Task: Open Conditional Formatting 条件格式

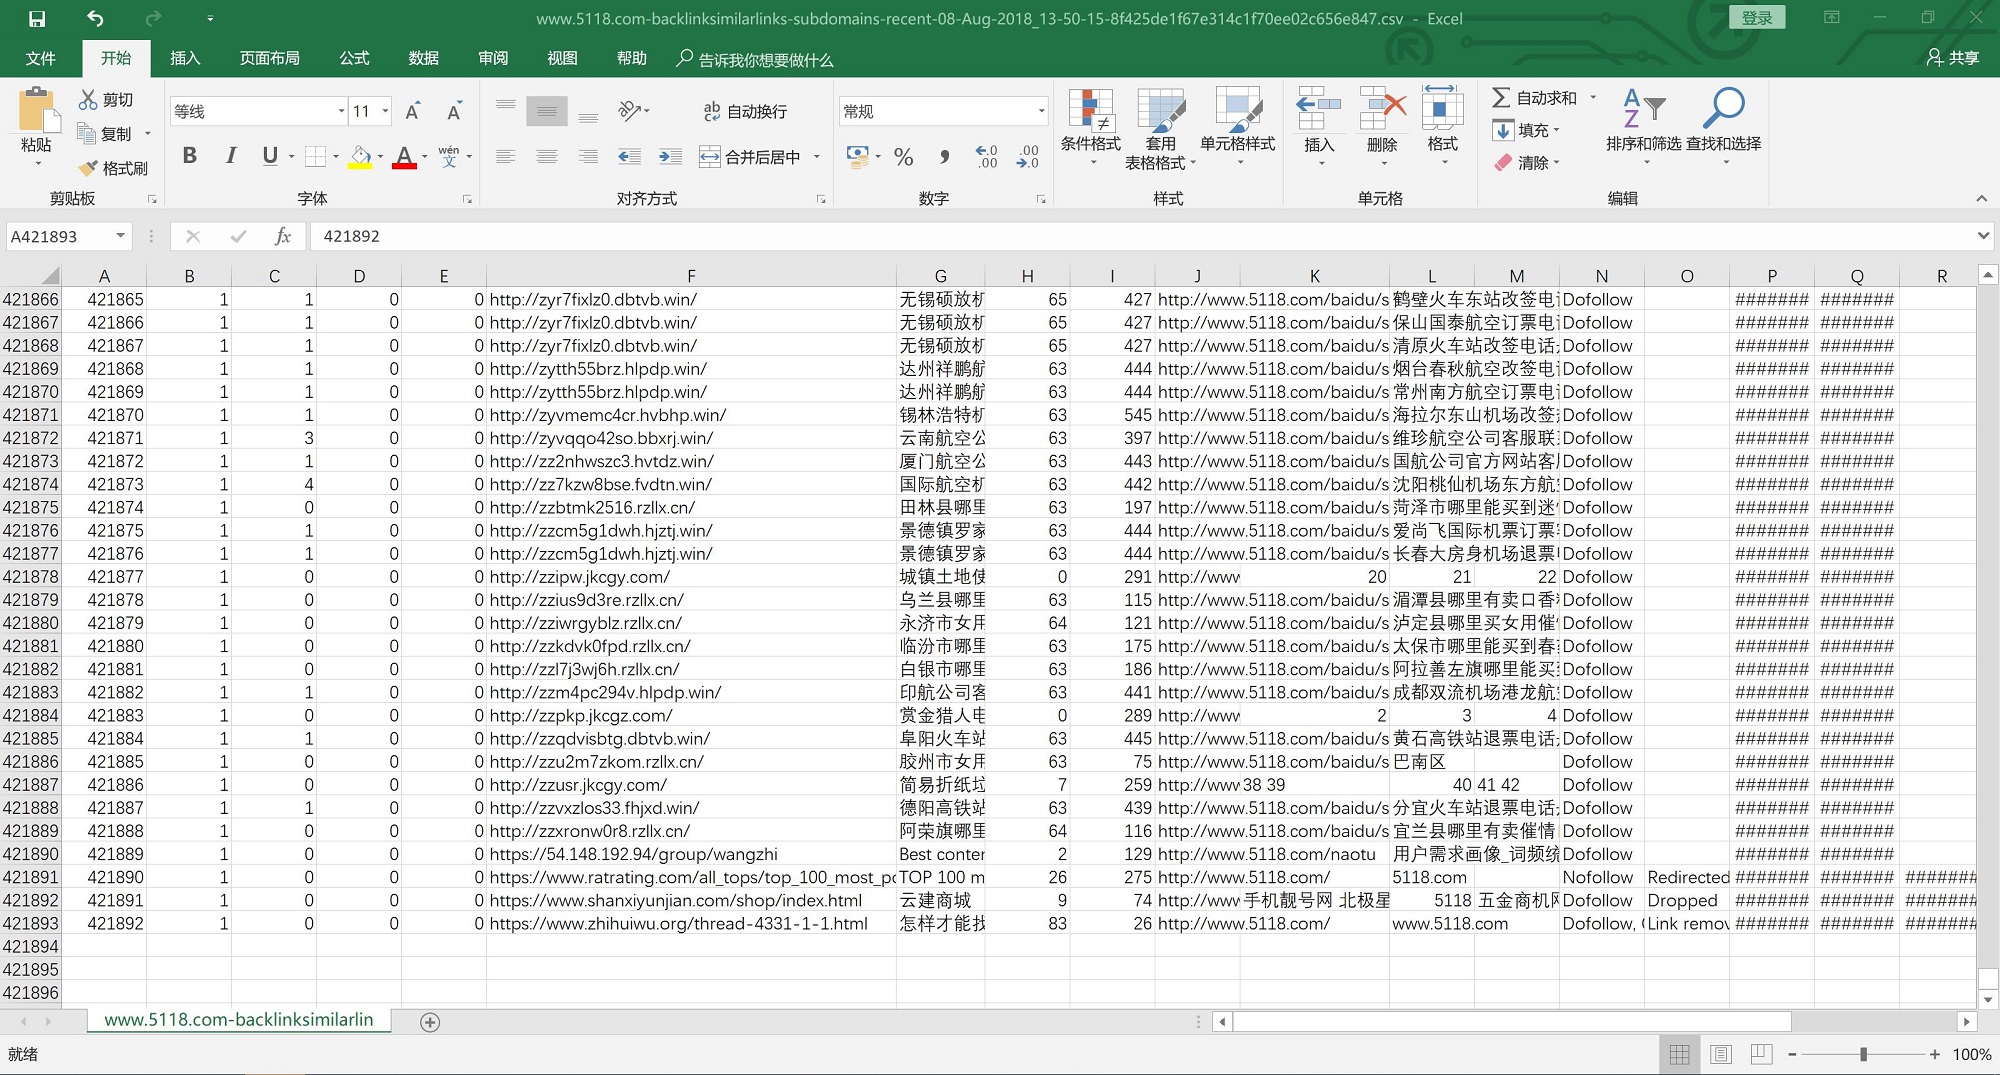Action: [x=1091, y=126]
